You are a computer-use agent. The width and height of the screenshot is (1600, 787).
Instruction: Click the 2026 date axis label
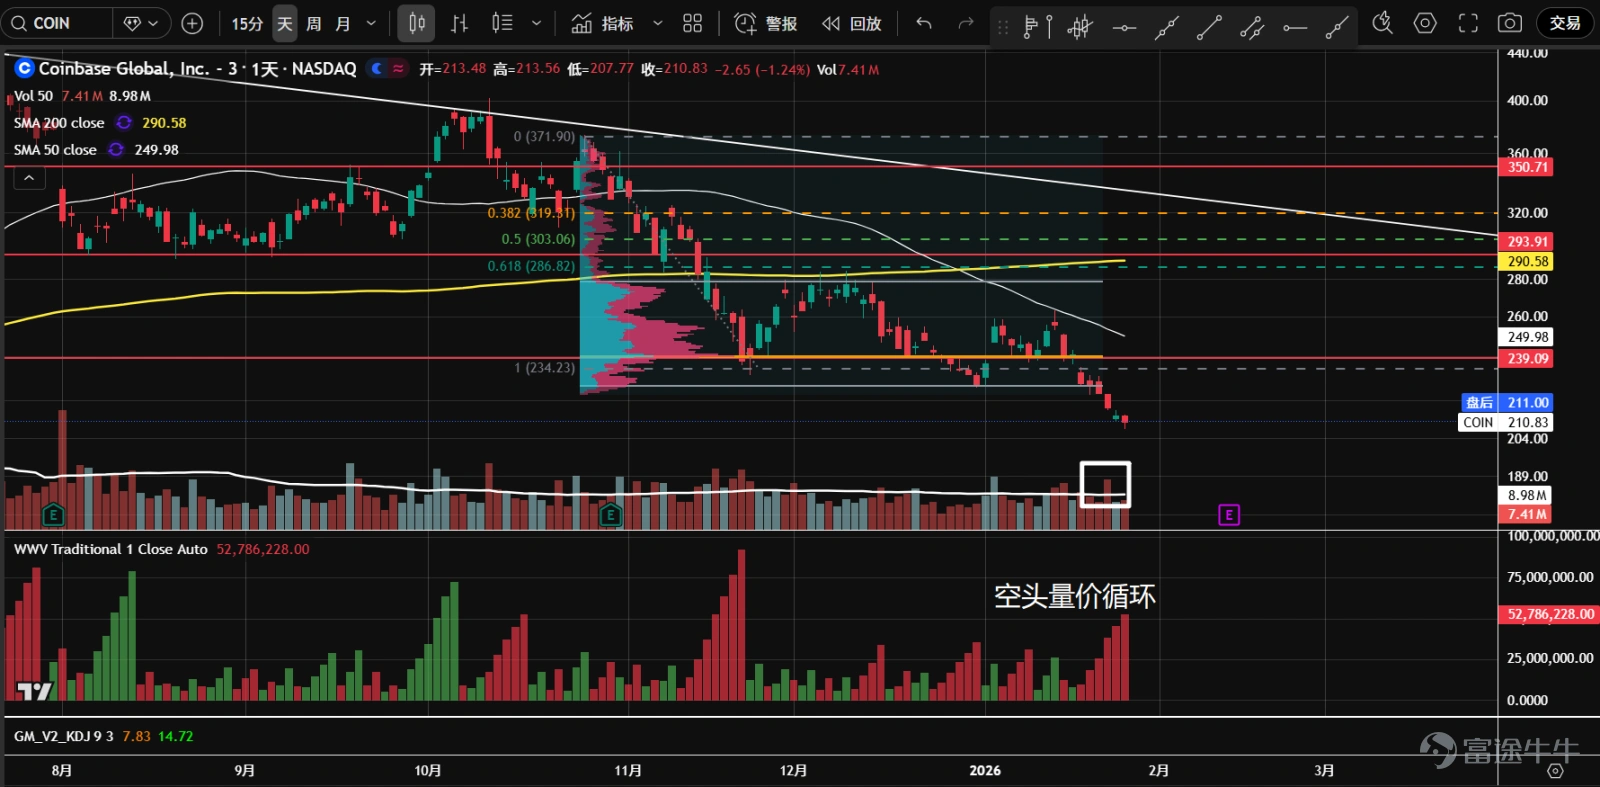pos(985,770)
